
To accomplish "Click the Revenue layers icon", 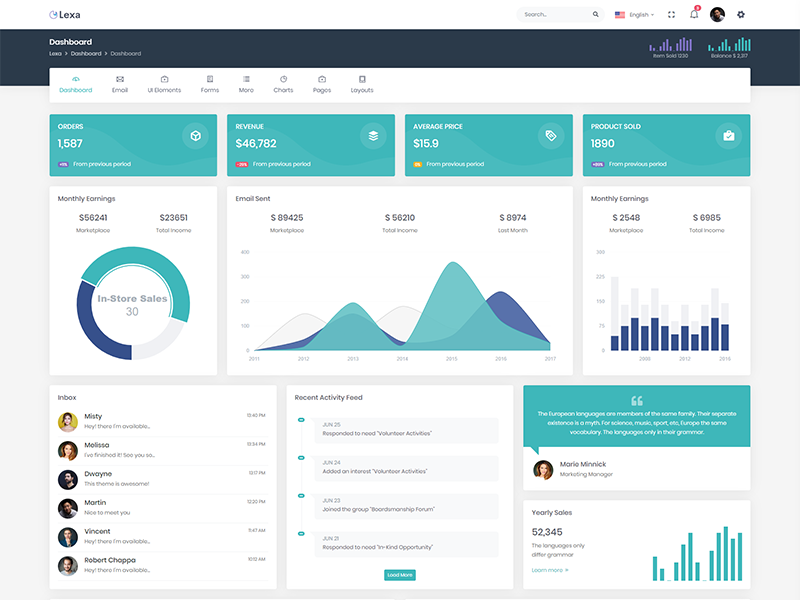I will click(373, 136).
